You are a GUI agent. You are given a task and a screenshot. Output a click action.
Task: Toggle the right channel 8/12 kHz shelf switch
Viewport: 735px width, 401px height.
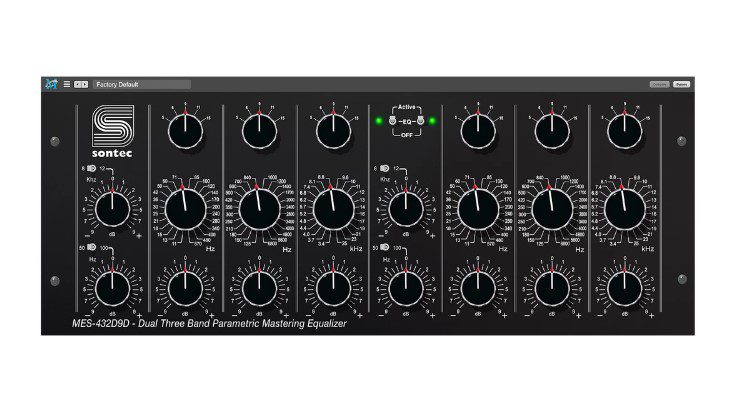point(384,170)
